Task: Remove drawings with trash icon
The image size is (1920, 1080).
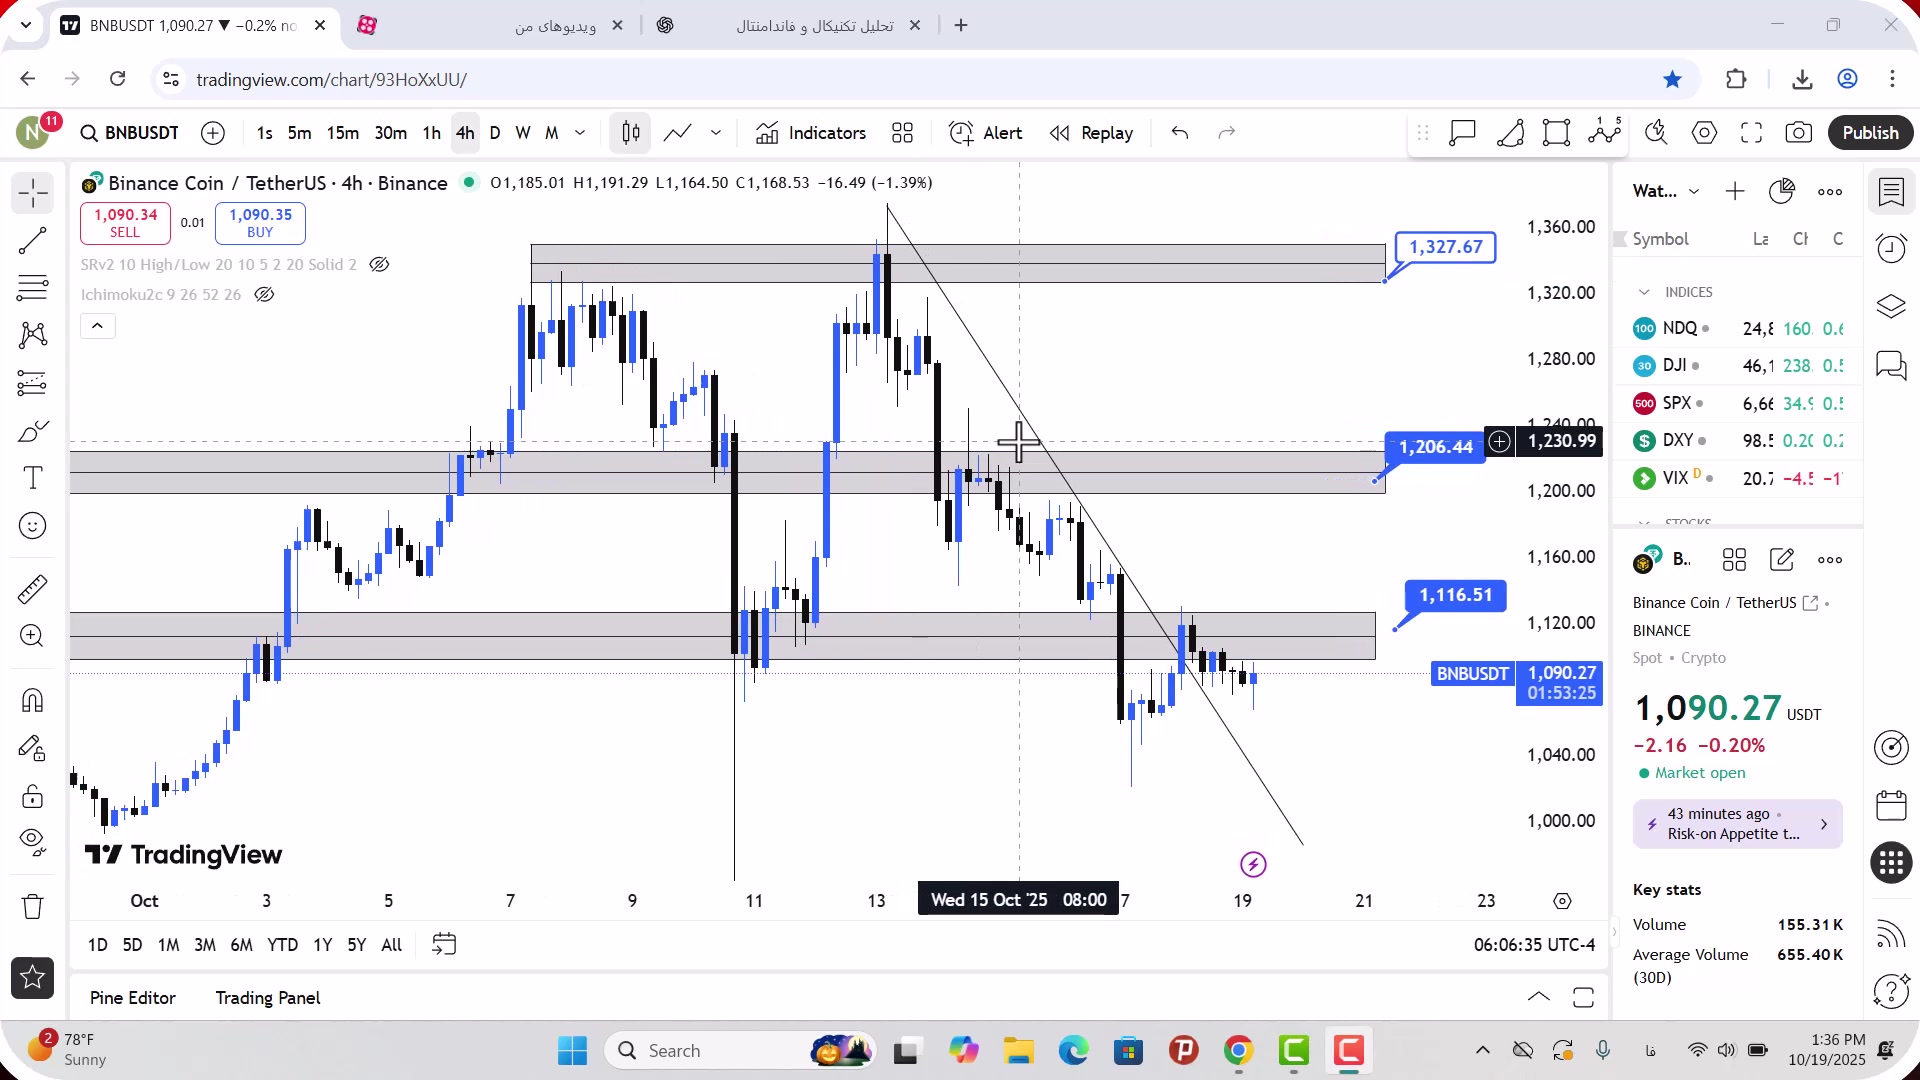Action: [x=33, y=907]
